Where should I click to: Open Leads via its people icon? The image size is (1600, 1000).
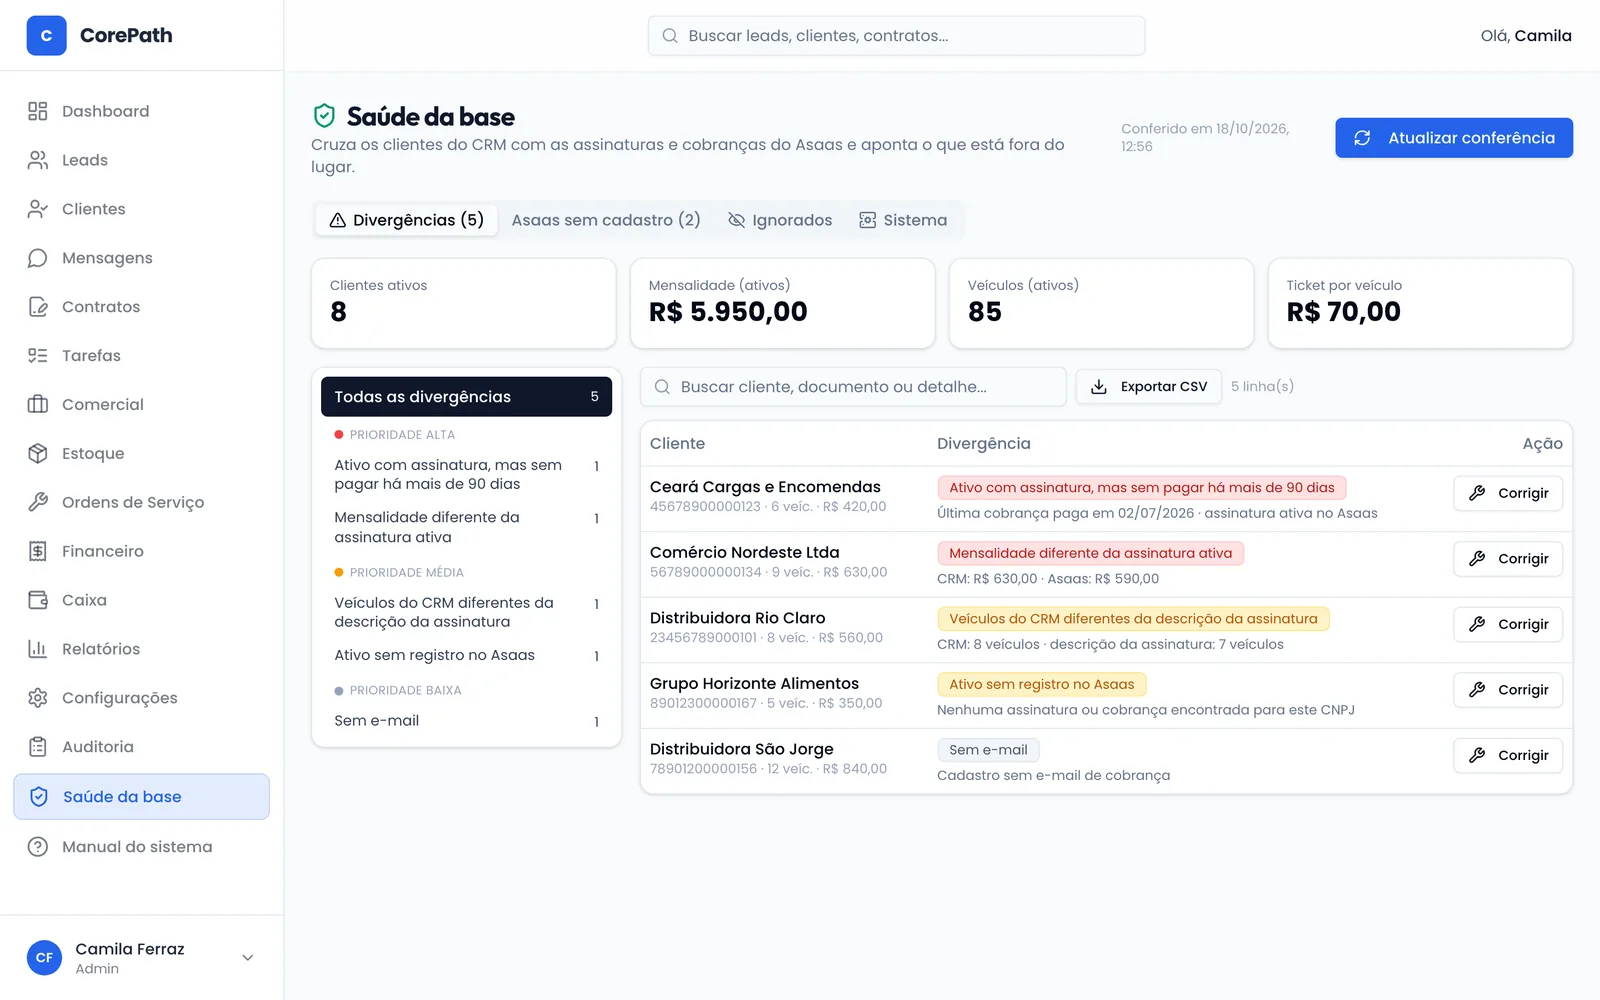[38, 160]
